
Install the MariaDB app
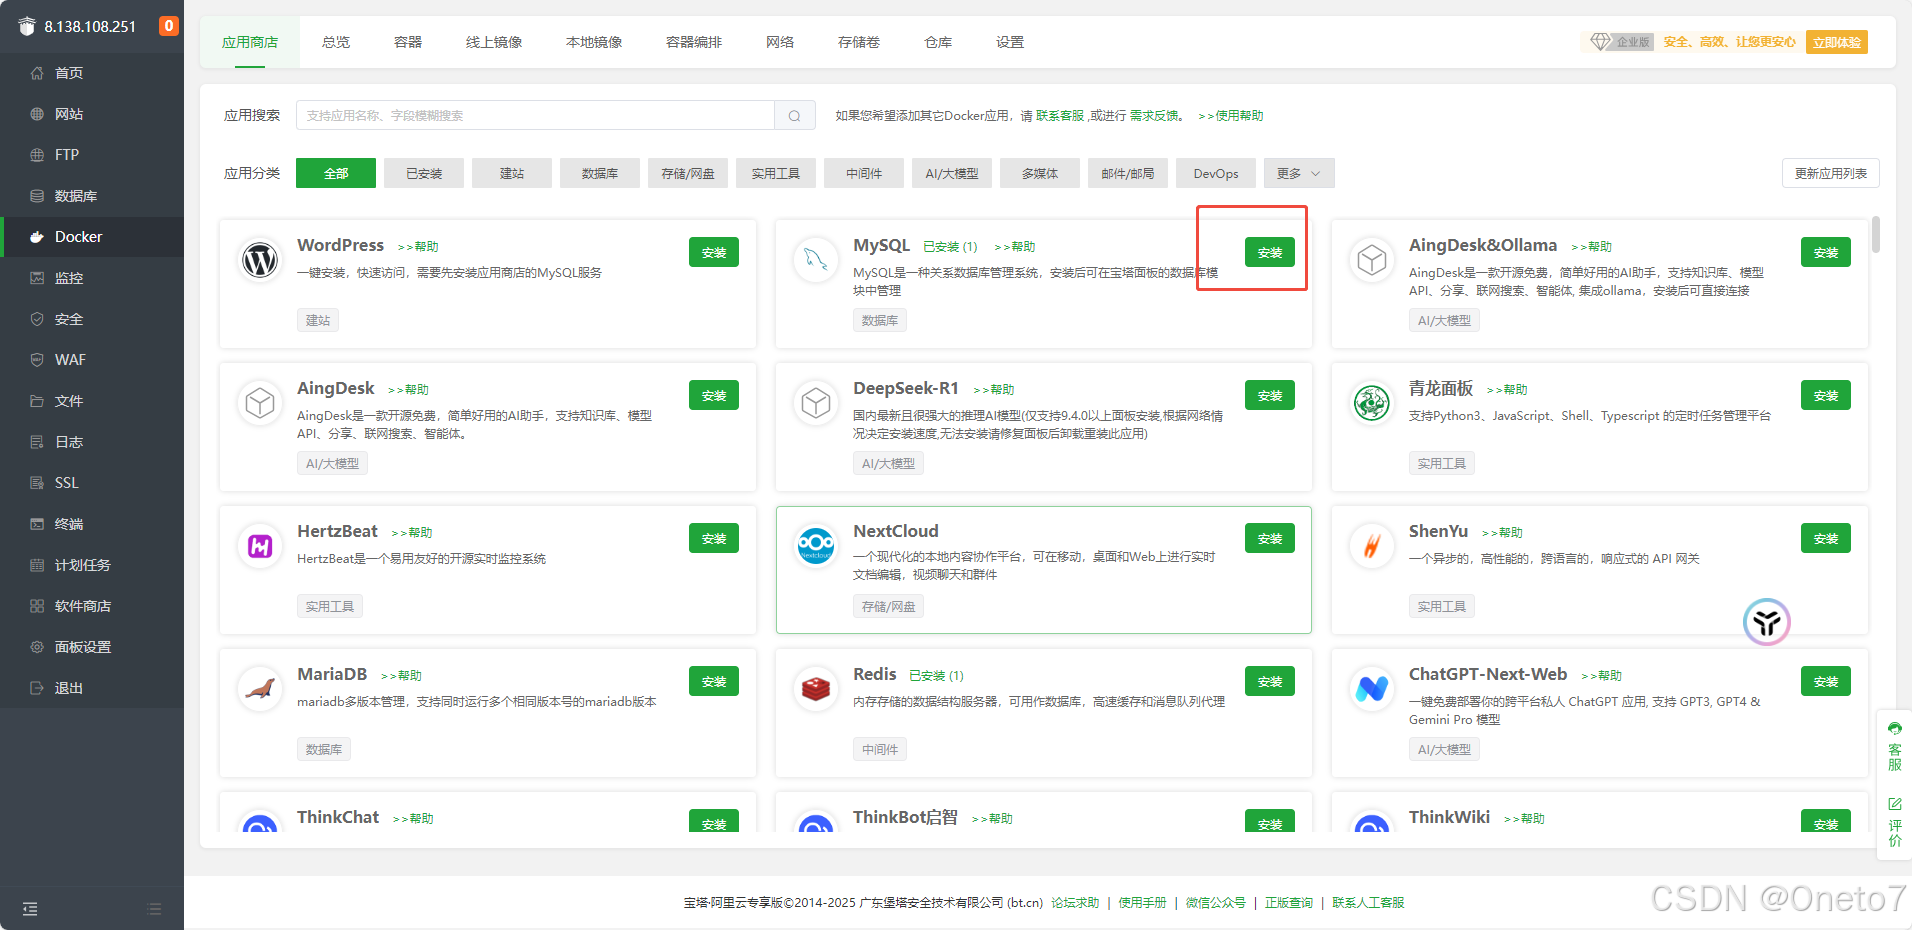pos(714,681)
